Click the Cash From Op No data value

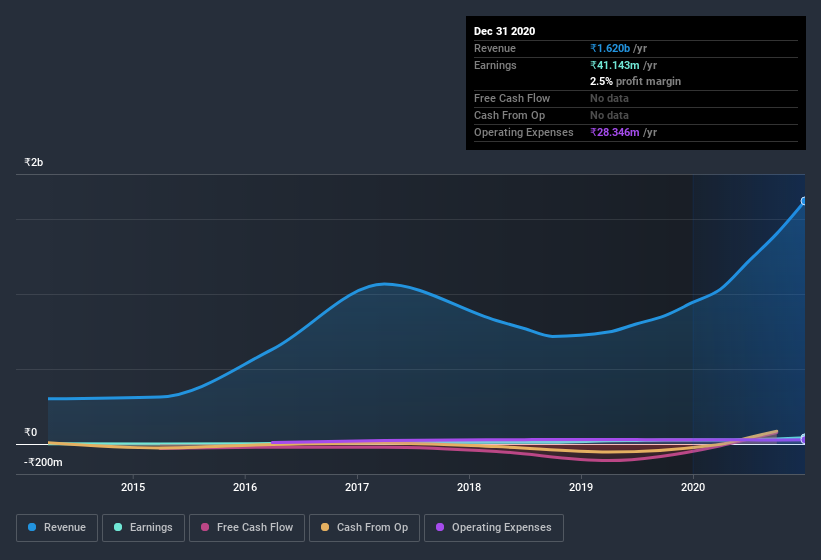(609, 115)
